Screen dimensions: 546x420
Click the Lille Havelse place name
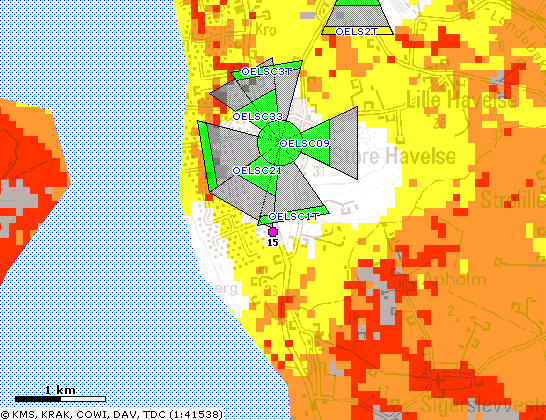pyautogui.click(x=462, y=100)
